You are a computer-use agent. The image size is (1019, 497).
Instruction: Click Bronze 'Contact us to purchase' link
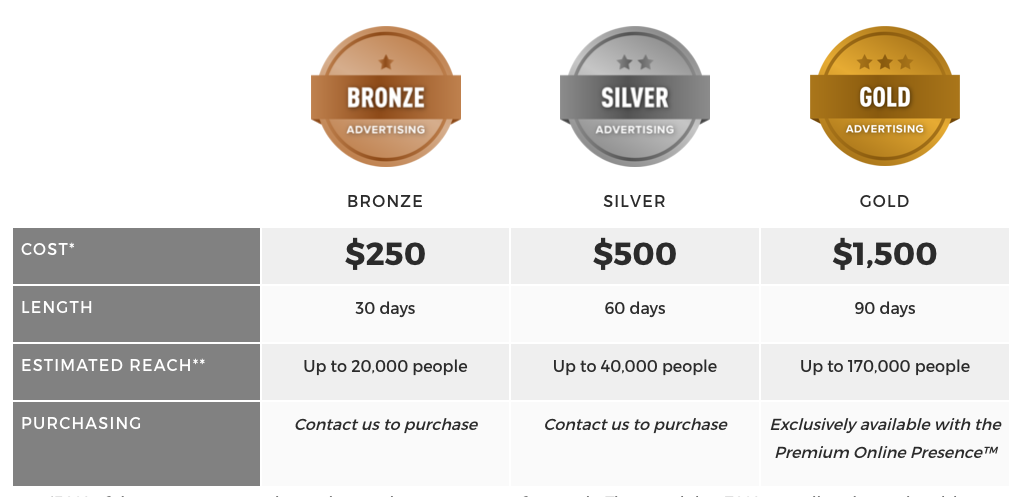pos(386,425)
